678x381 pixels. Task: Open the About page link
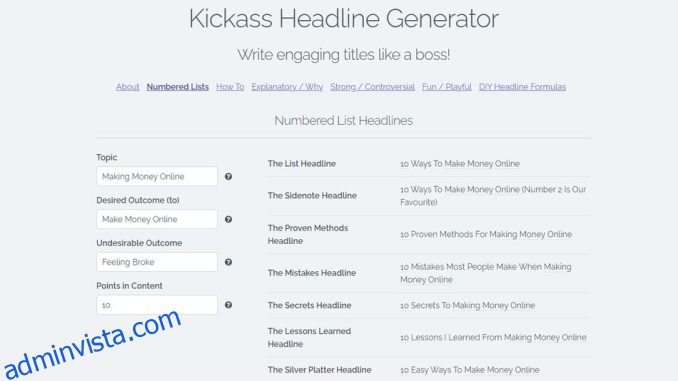[128, 87]
